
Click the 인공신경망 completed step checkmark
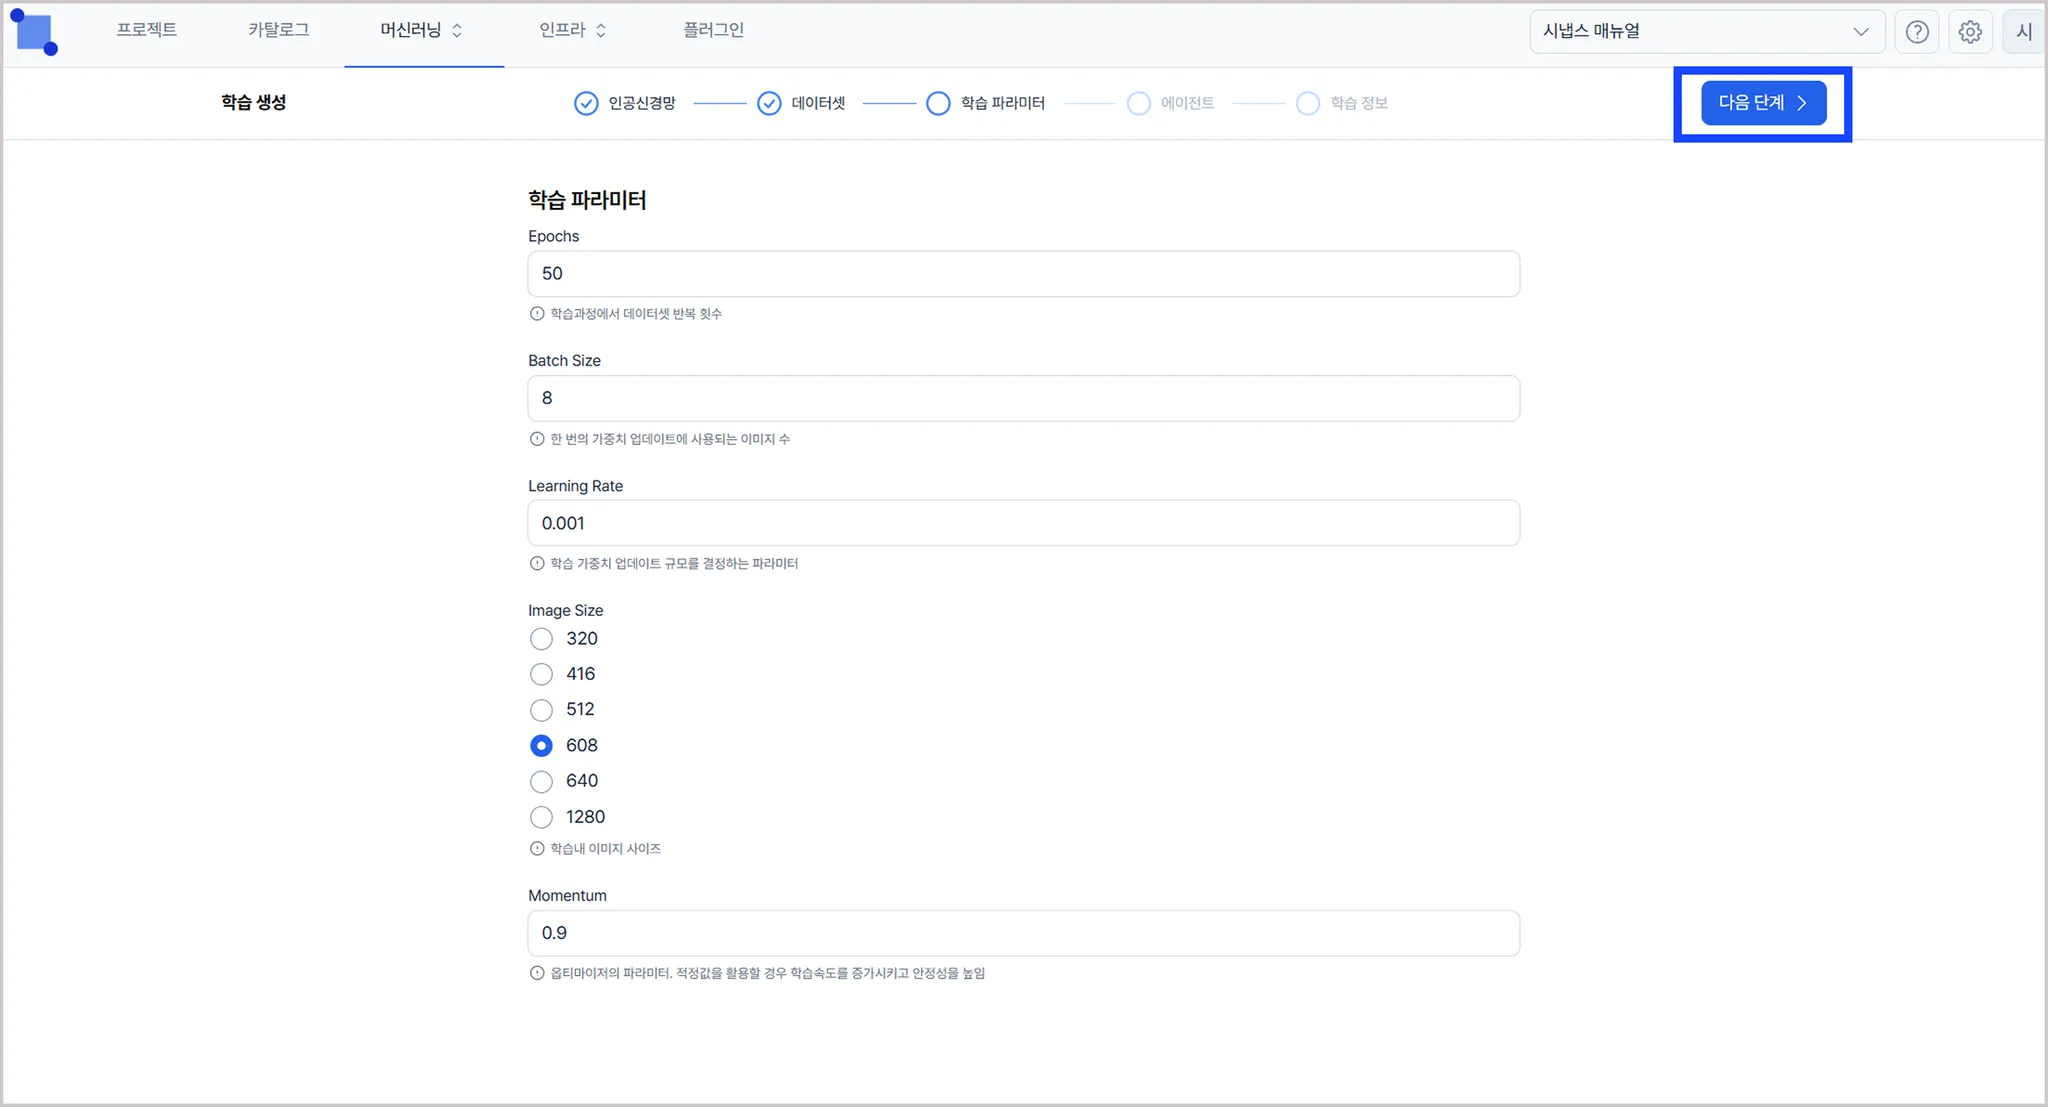coord(586,103)
